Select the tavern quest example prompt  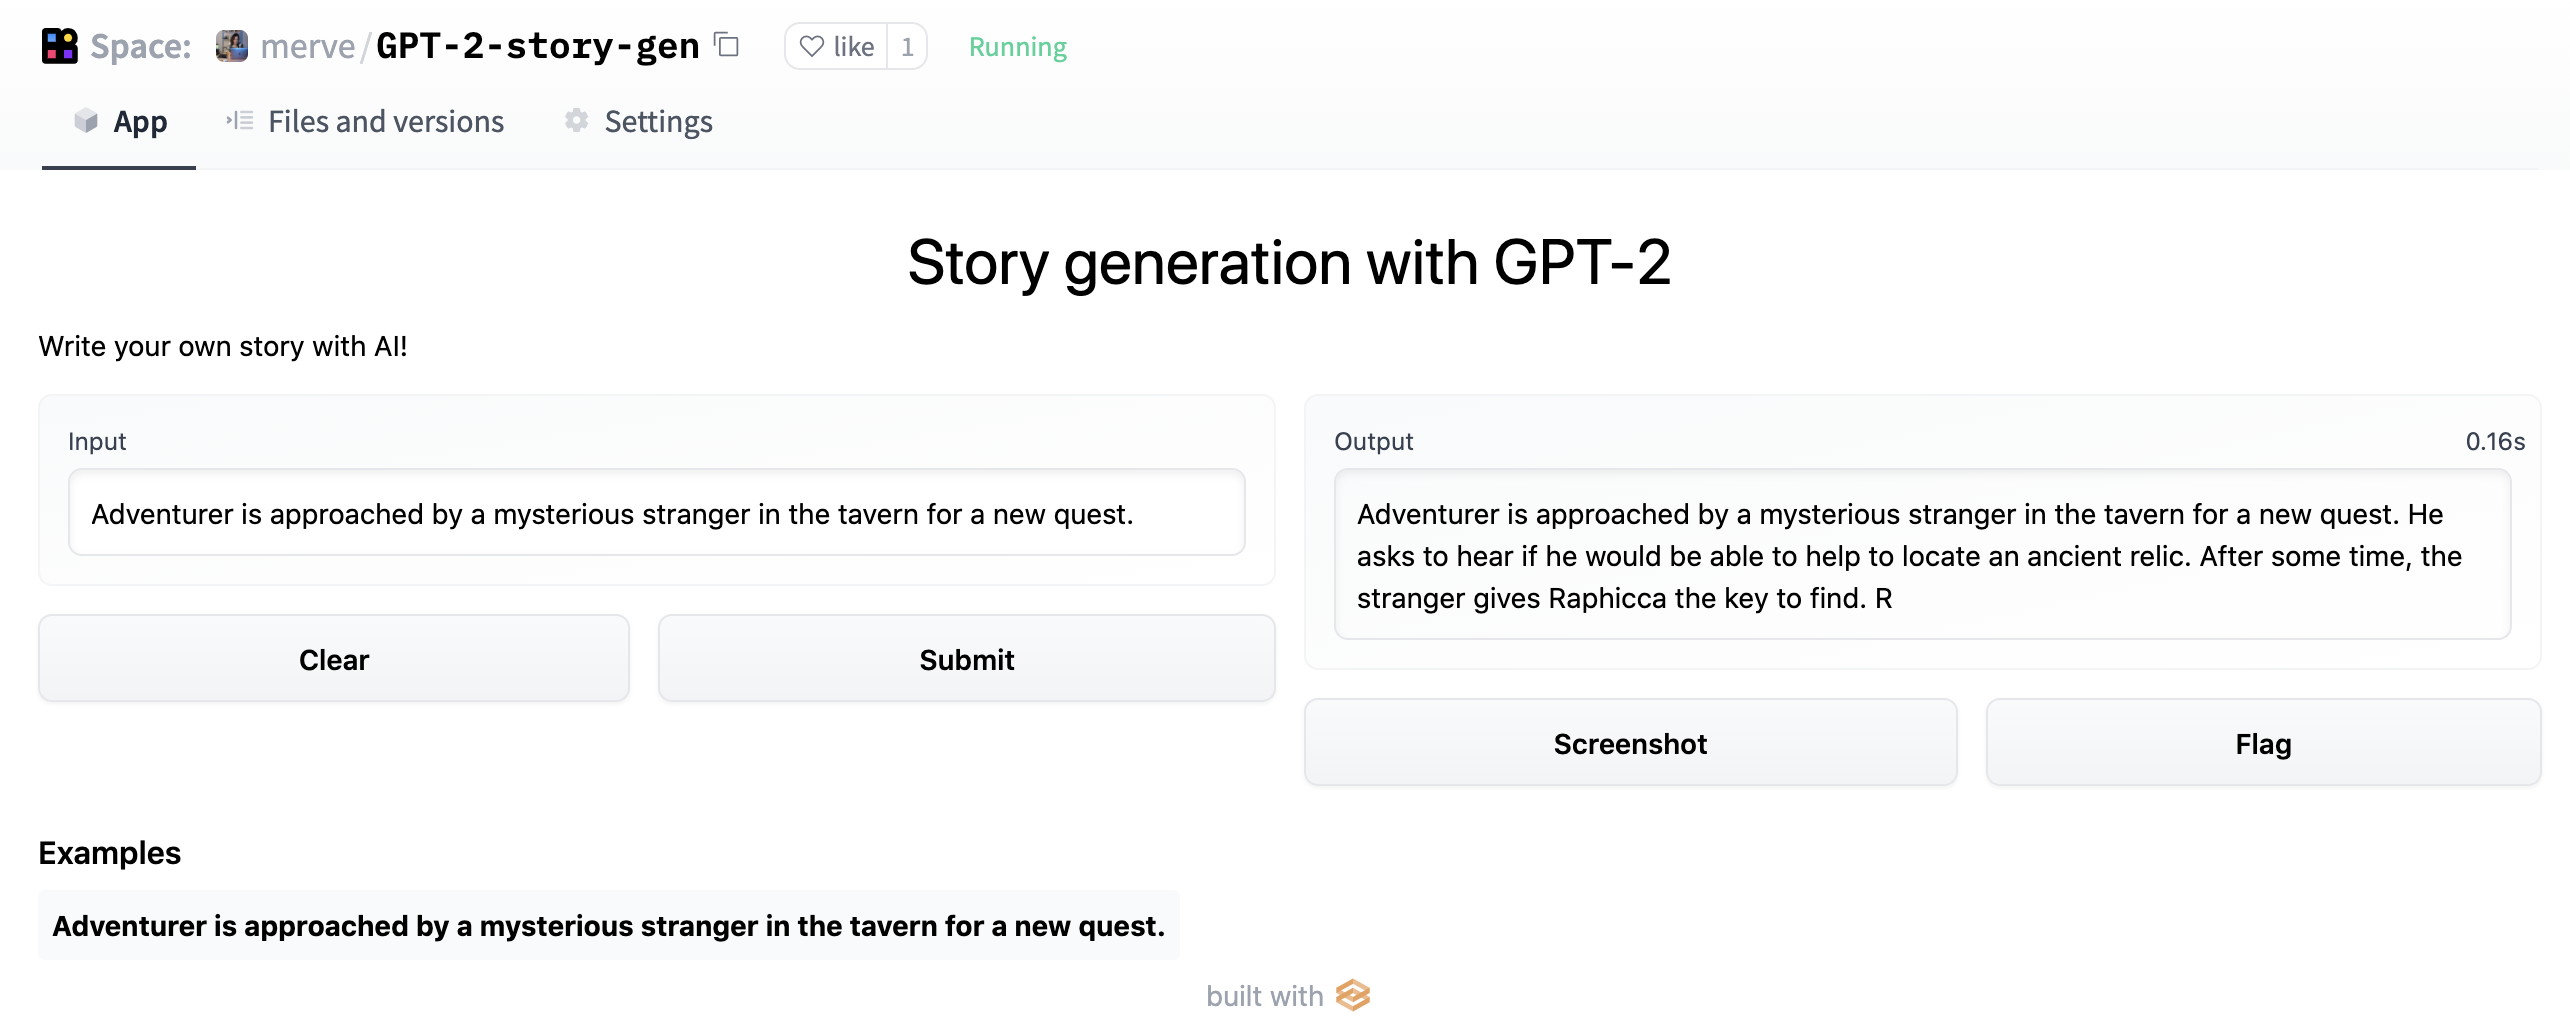608,925
